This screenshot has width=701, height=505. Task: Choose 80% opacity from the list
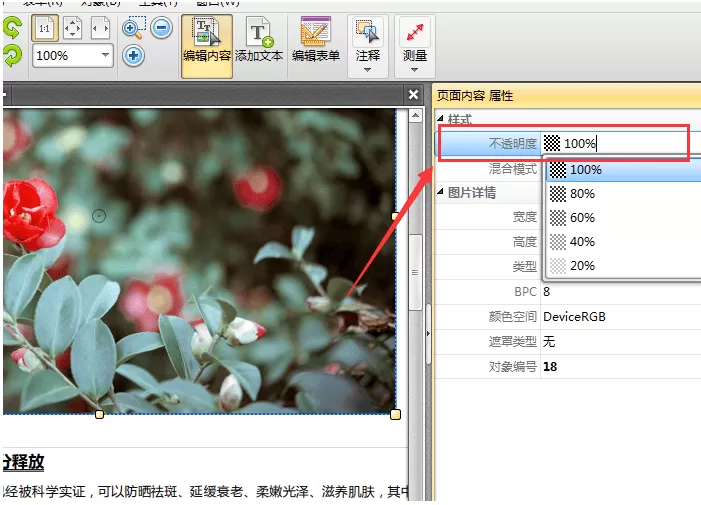pyautogui.click(x=624, y=194)
